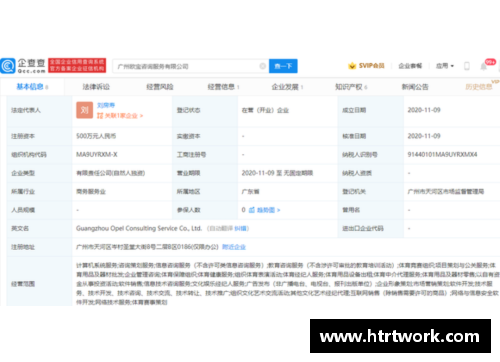Select the 广东省 region value

(250, 192)
